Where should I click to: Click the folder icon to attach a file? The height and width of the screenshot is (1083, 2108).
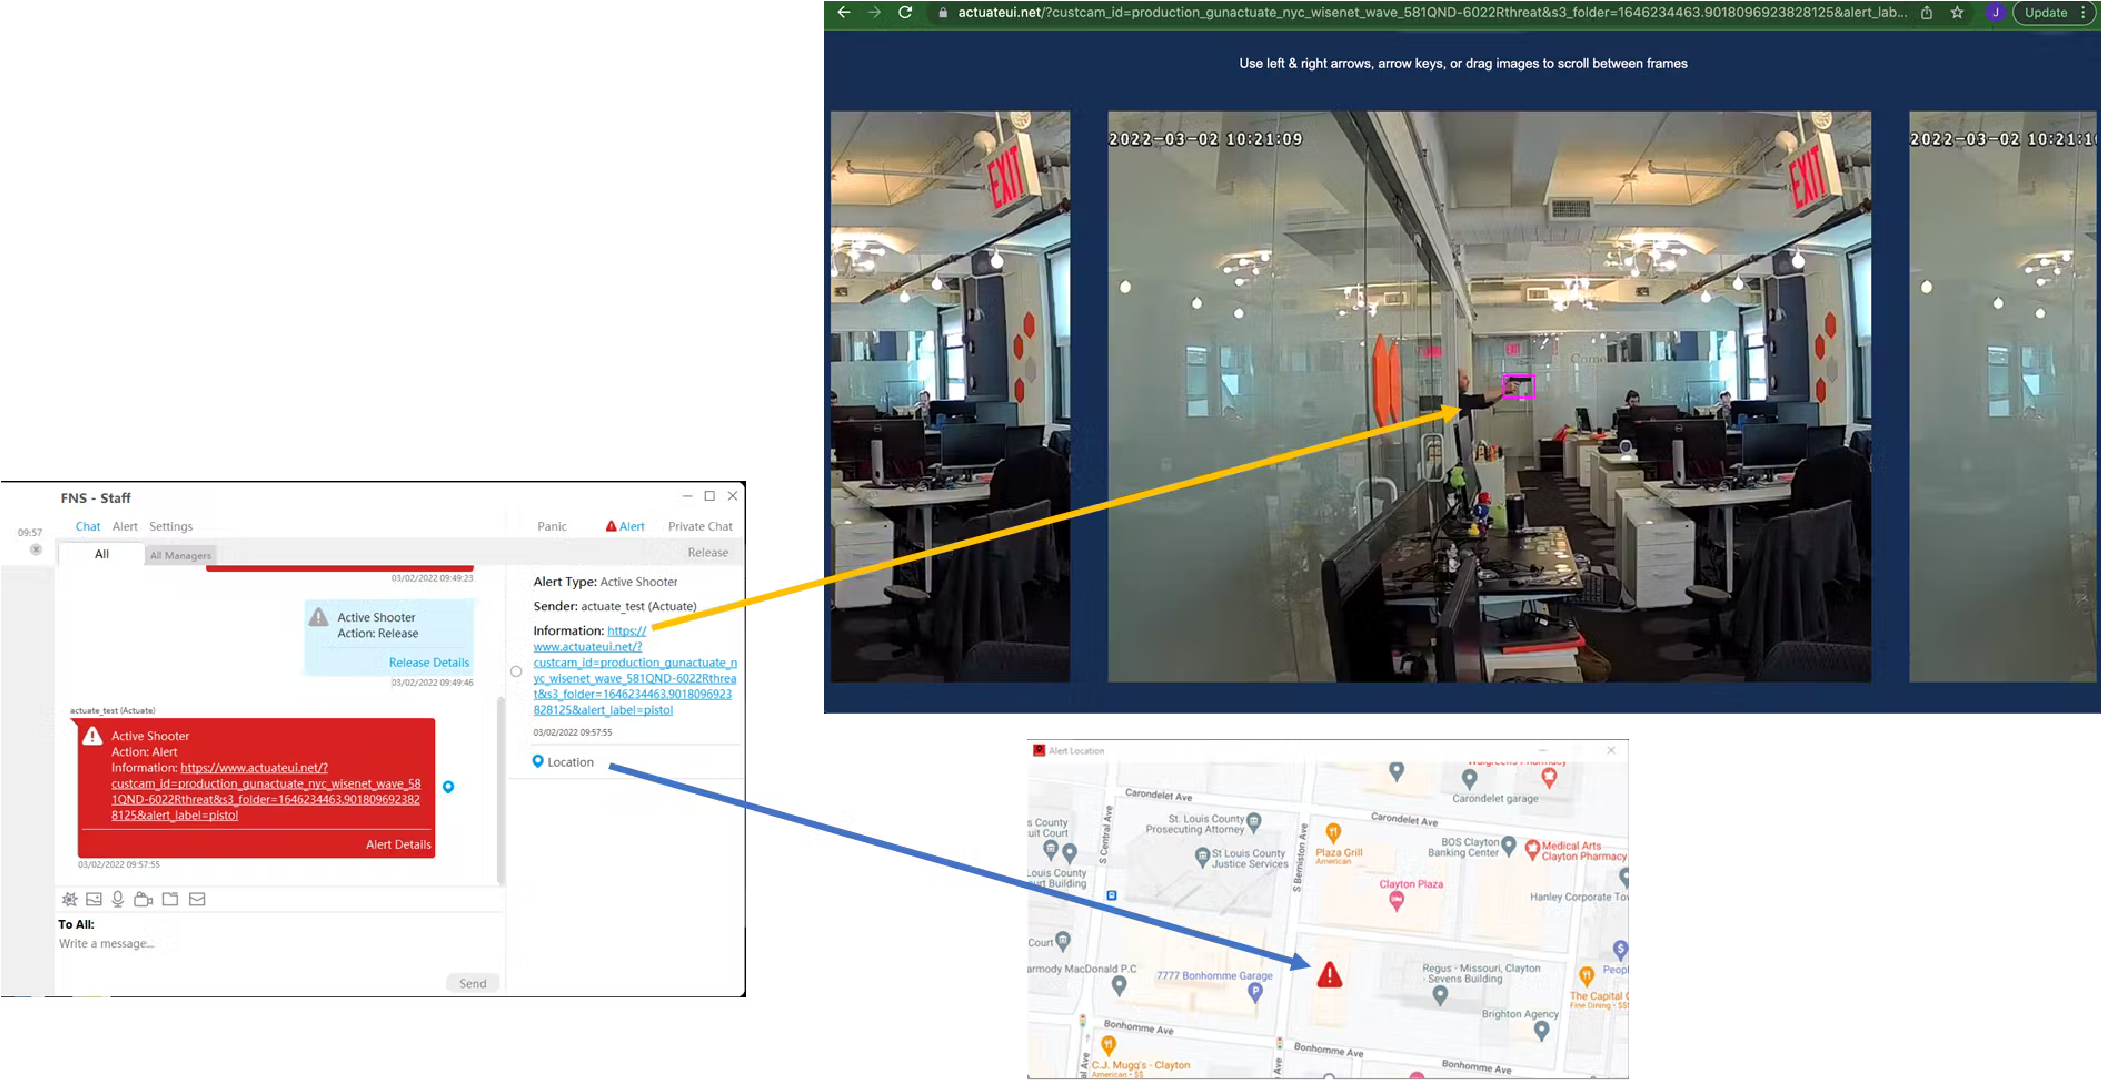(x=170, y=898)
